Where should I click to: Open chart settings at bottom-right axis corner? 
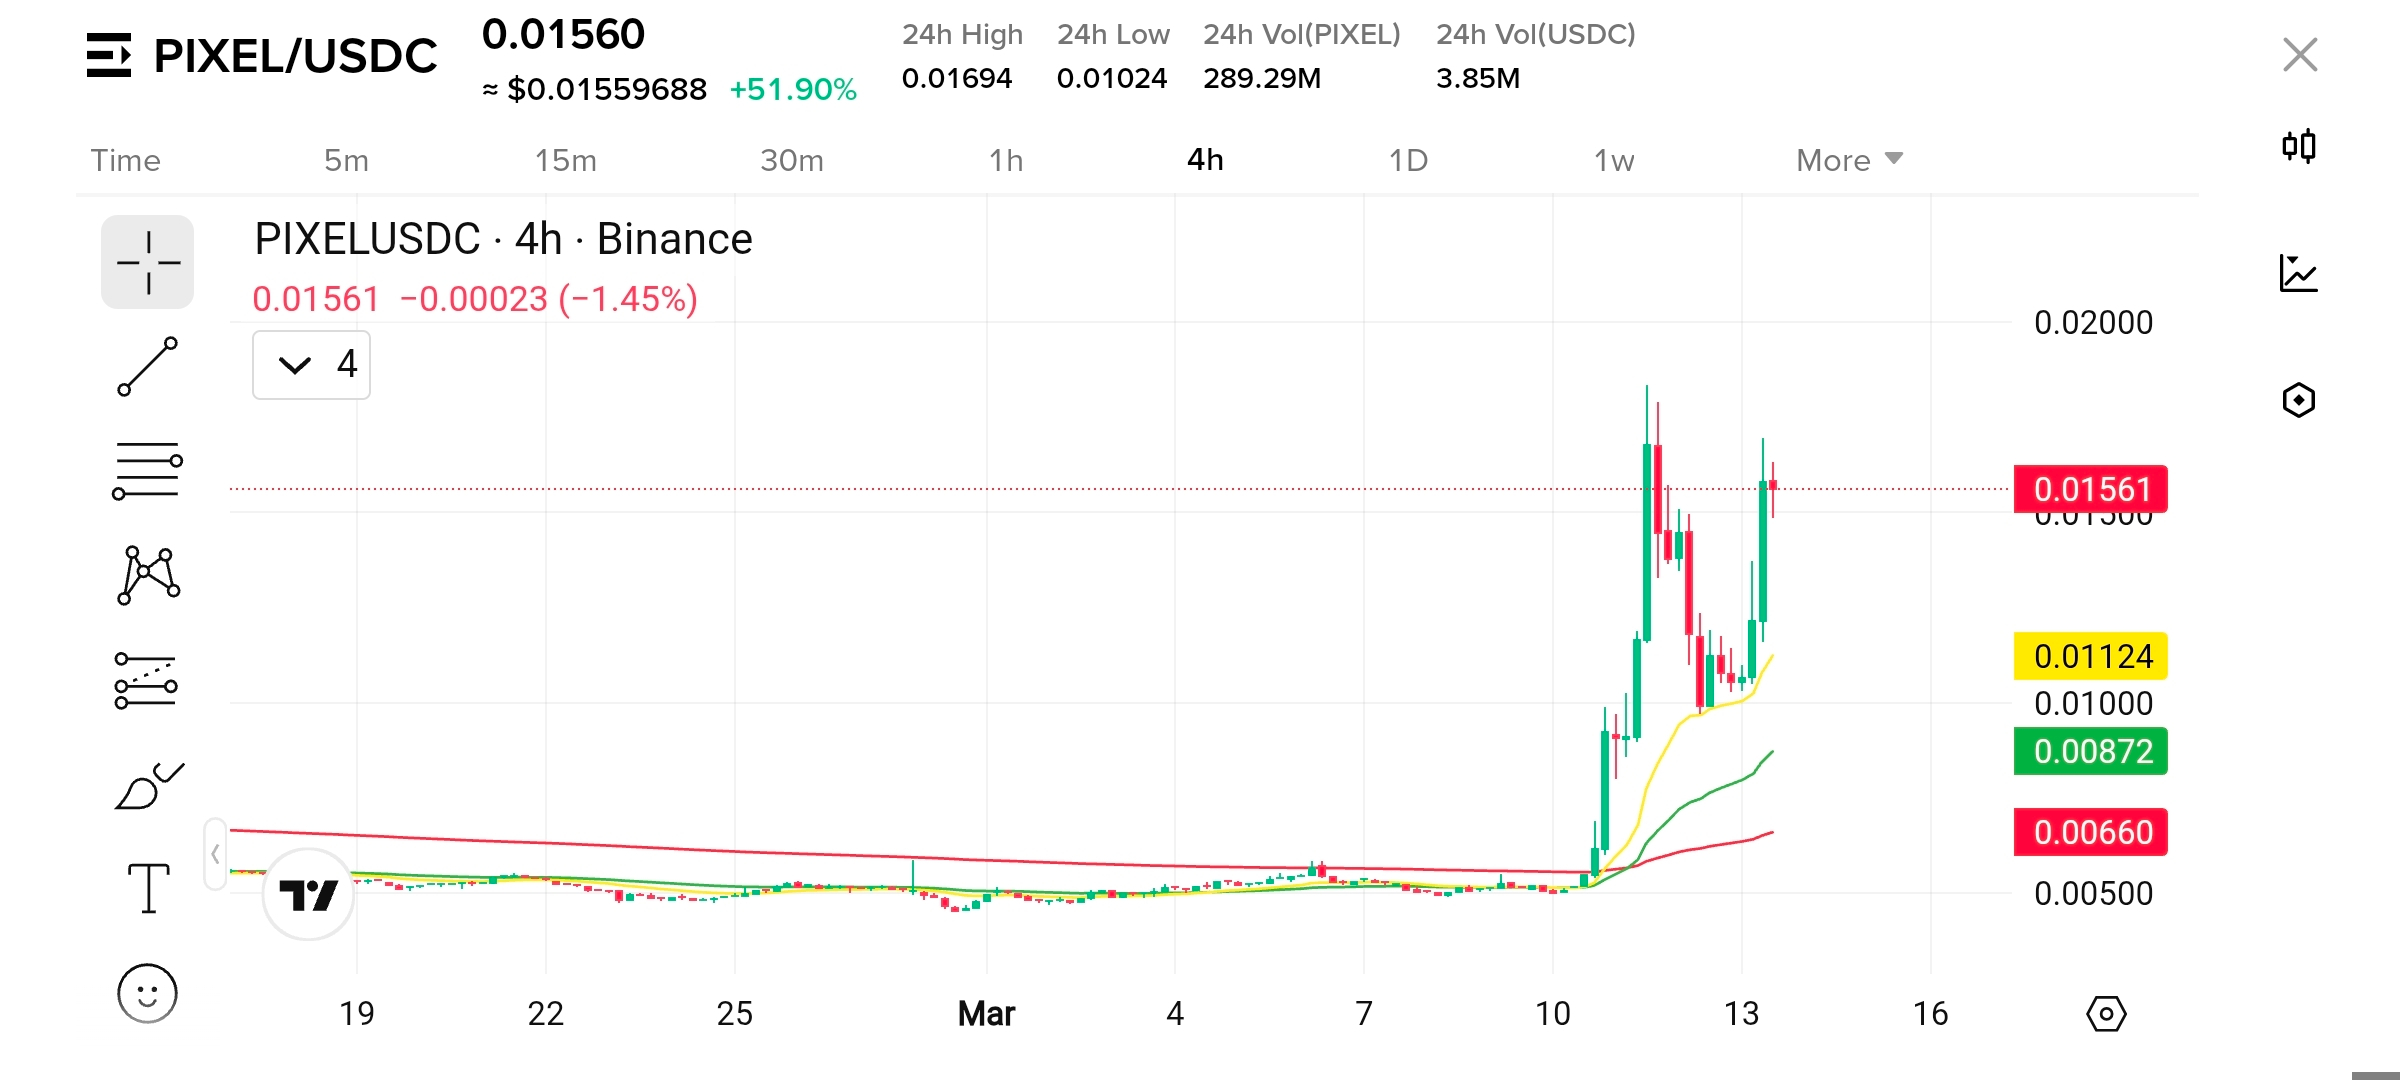coord(2106,1014)
